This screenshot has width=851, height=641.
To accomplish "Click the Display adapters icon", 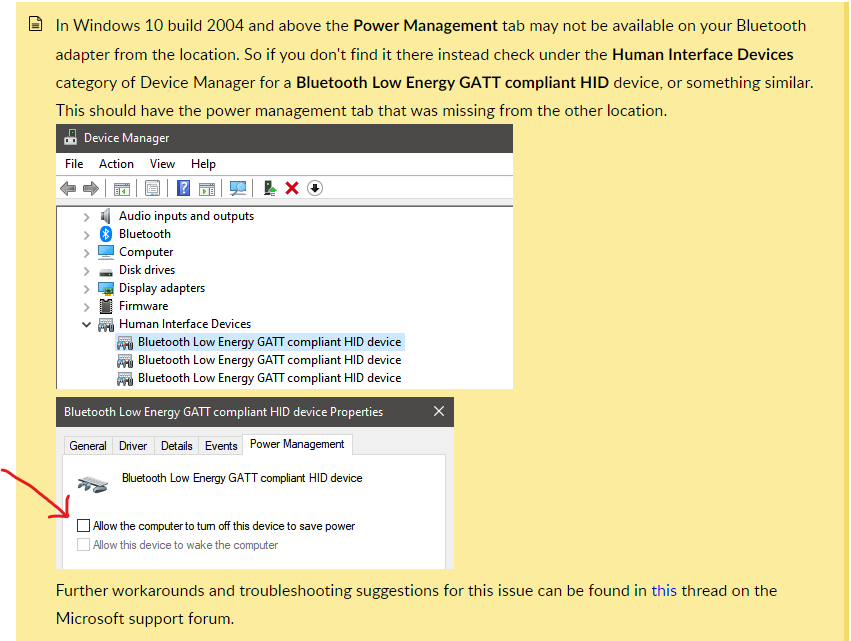I will pyautogui.click(x=106, y=288).
